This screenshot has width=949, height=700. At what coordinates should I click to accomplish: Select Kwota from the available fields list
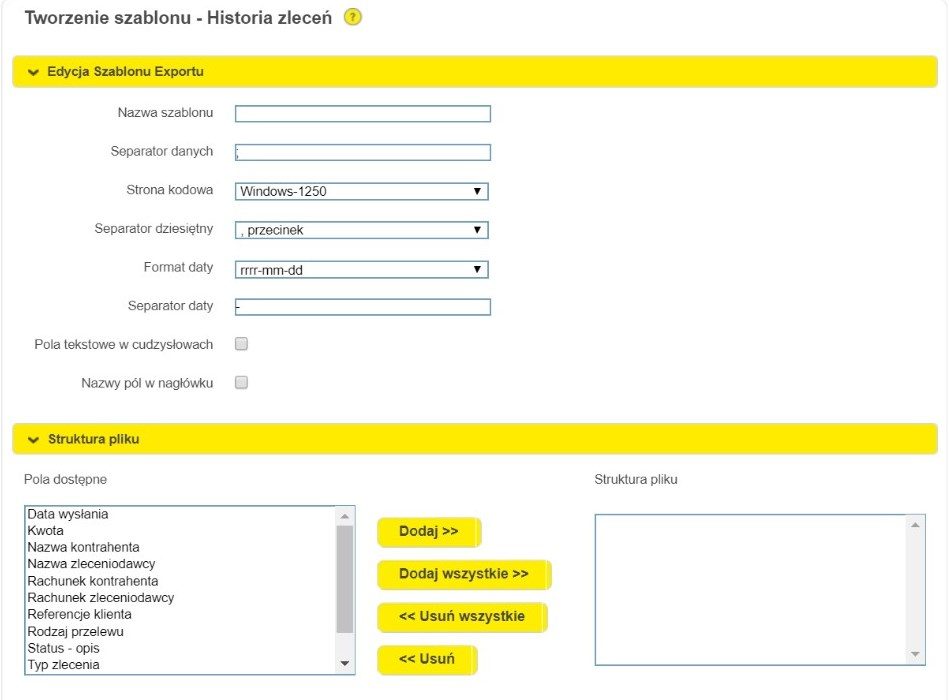tap(46, 531)
